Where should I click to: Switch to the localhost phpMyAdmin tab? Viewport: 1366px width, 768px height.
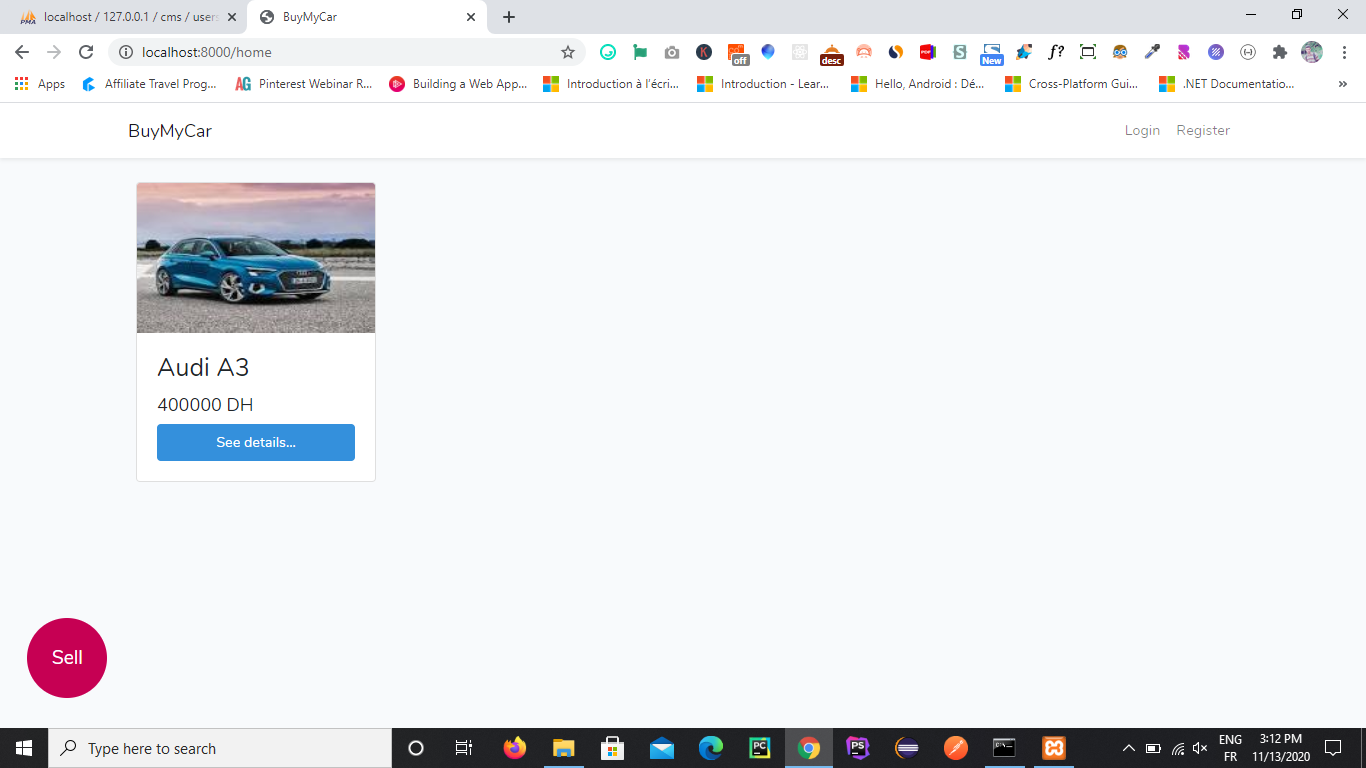[128, 17]
